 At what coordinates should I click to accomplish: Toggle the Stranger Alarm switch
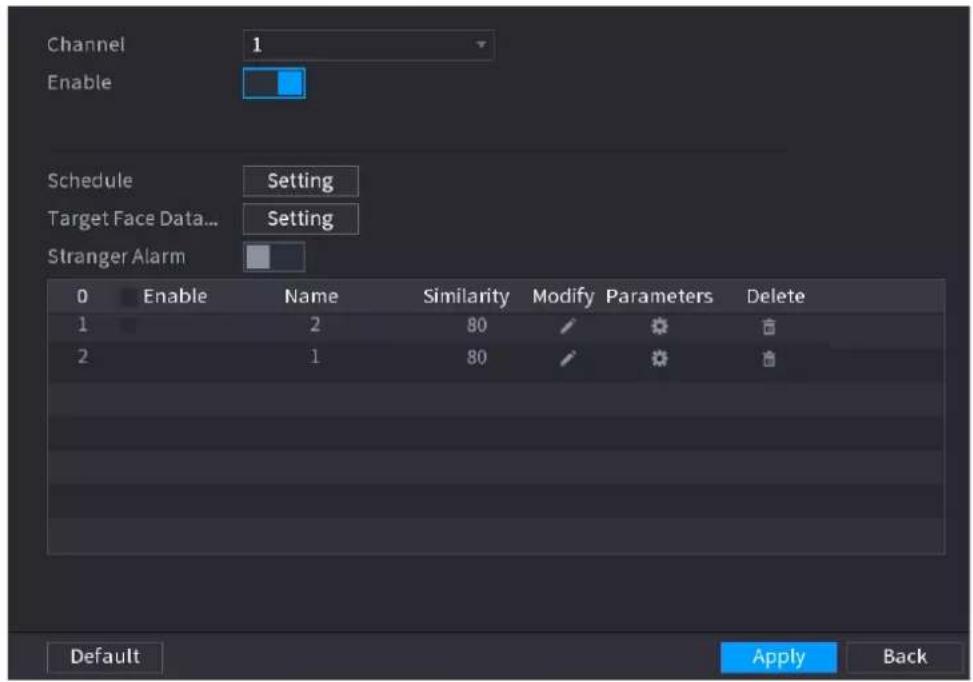tap(274, 257)
